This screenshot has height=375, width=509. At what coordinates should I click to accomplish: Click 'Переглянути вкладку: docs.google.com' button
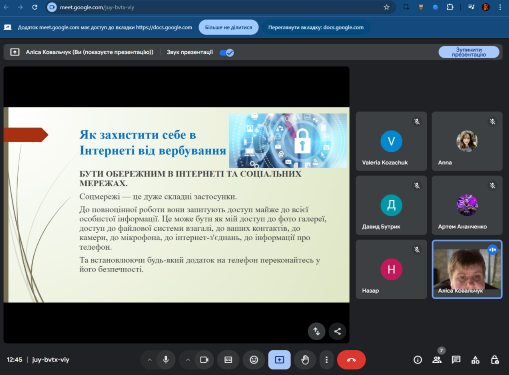(x=316, y=27)
